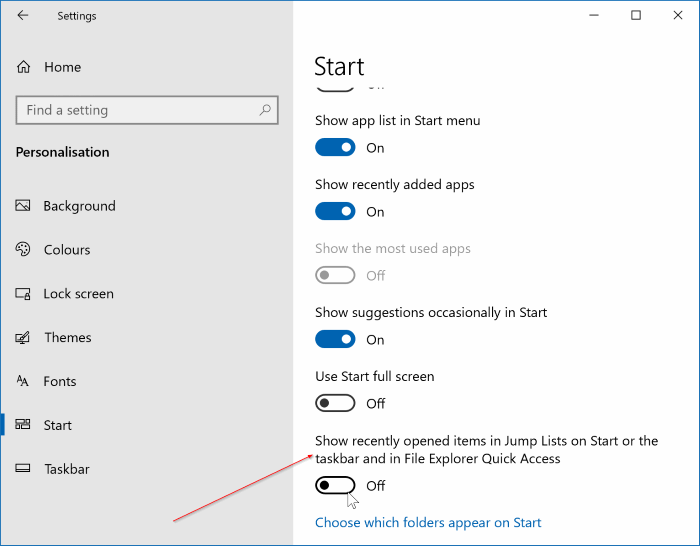Open Home via the house icon
The image size is (700, 546).
click(24, 67)
